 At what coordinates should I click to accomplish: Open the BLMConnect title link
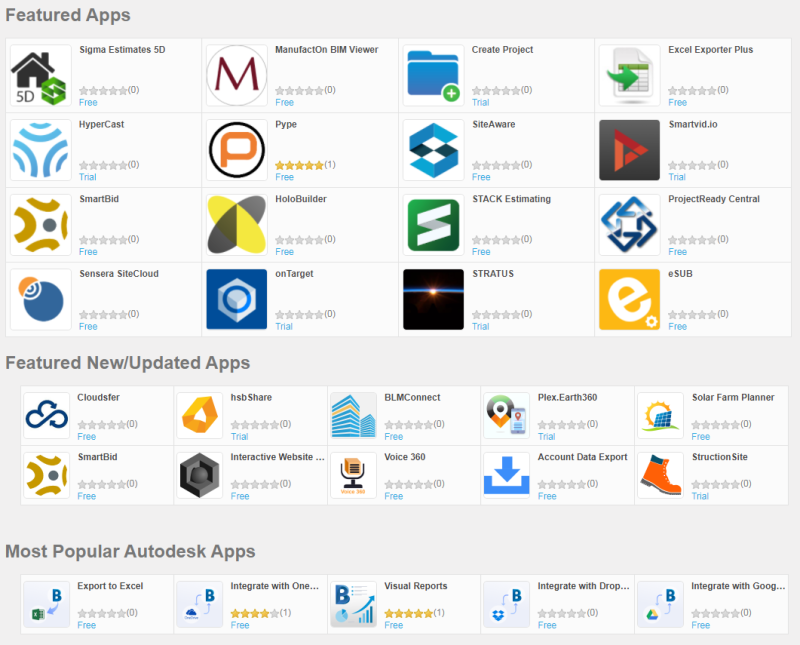[412, 397]
